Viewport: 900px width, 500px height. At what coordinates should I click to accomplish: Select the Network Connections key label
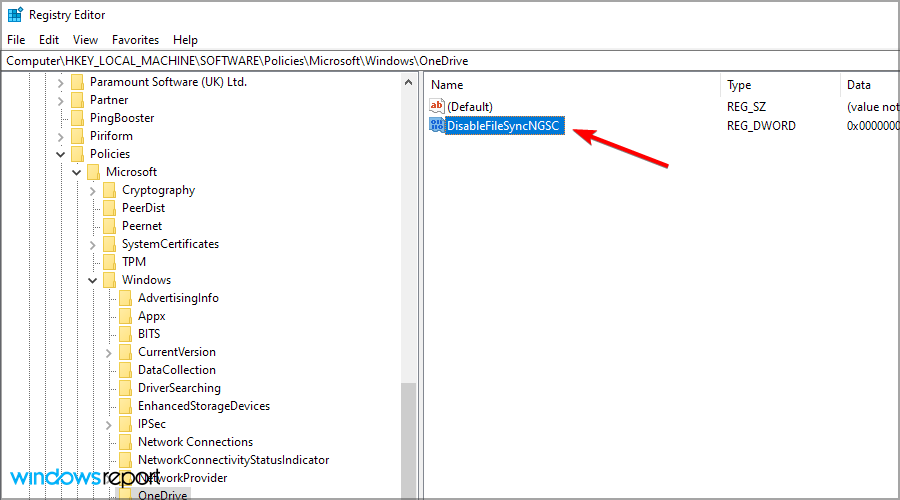click(195, 442)
